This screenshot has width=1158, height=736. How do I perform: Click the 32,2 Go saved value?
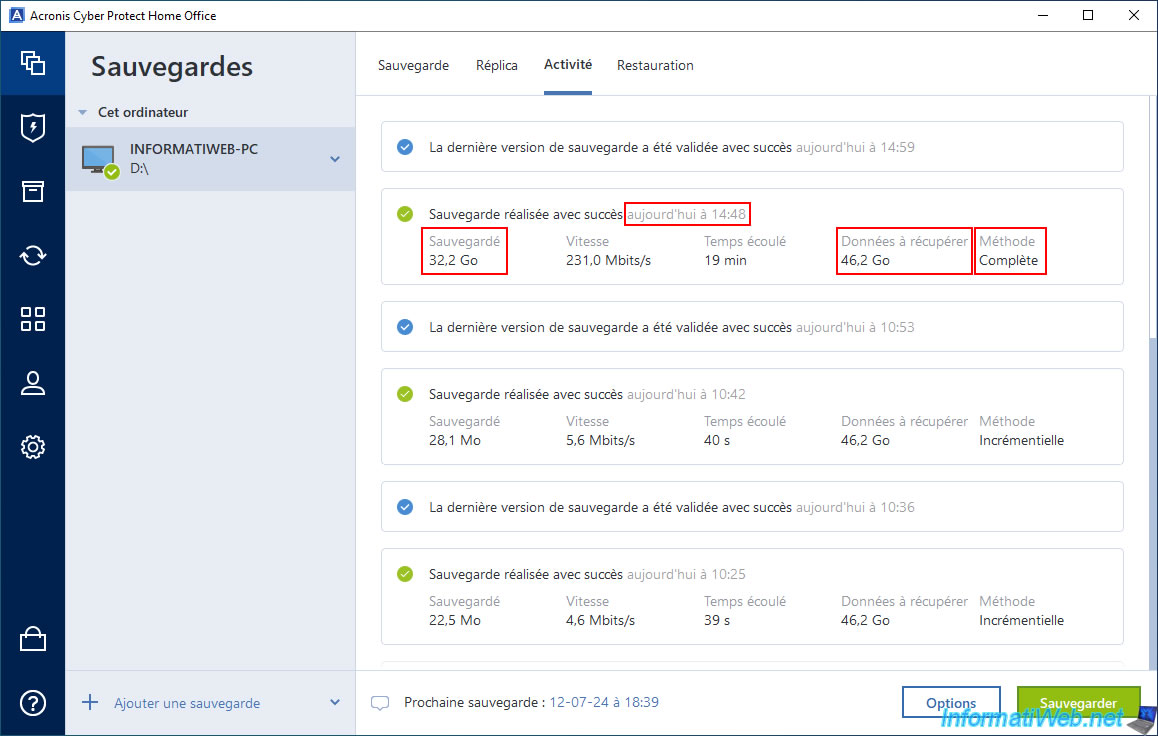tap(453, 261)
